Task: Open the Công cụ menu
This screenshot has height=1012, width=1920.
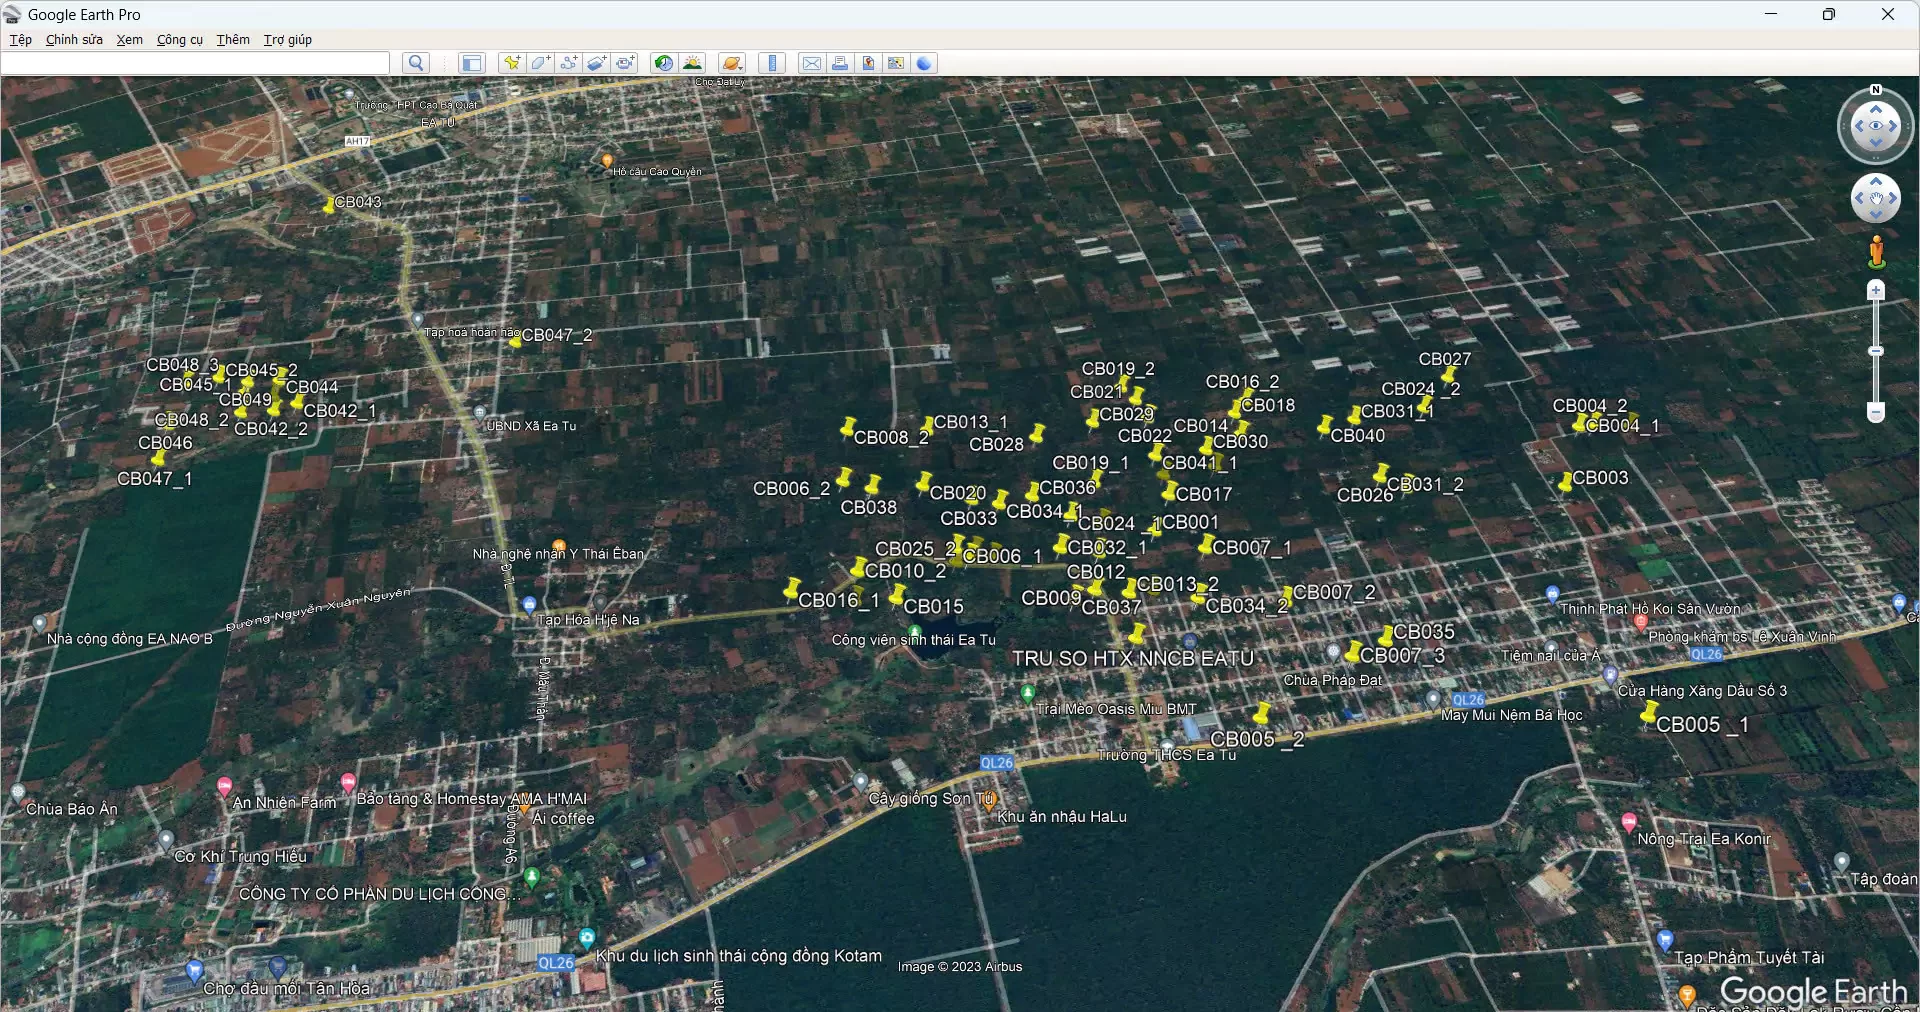Action: [x=180, y=40]
